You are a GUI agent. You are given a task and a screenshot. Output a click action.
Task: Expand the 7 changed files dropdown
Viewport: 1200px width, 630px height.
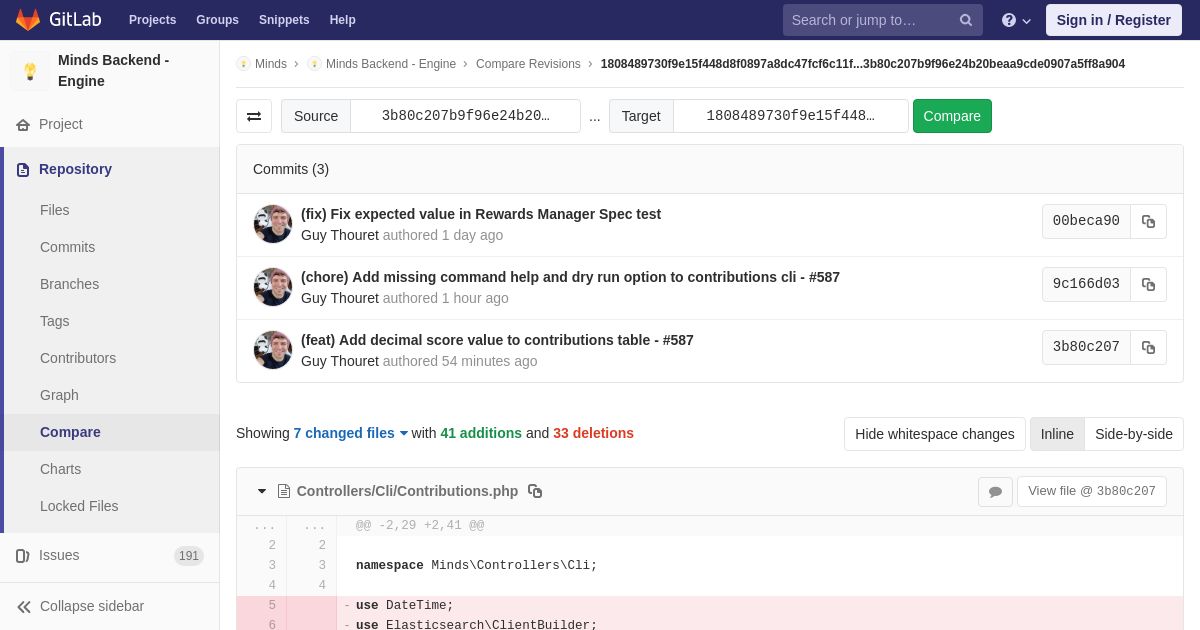point(350,433)
